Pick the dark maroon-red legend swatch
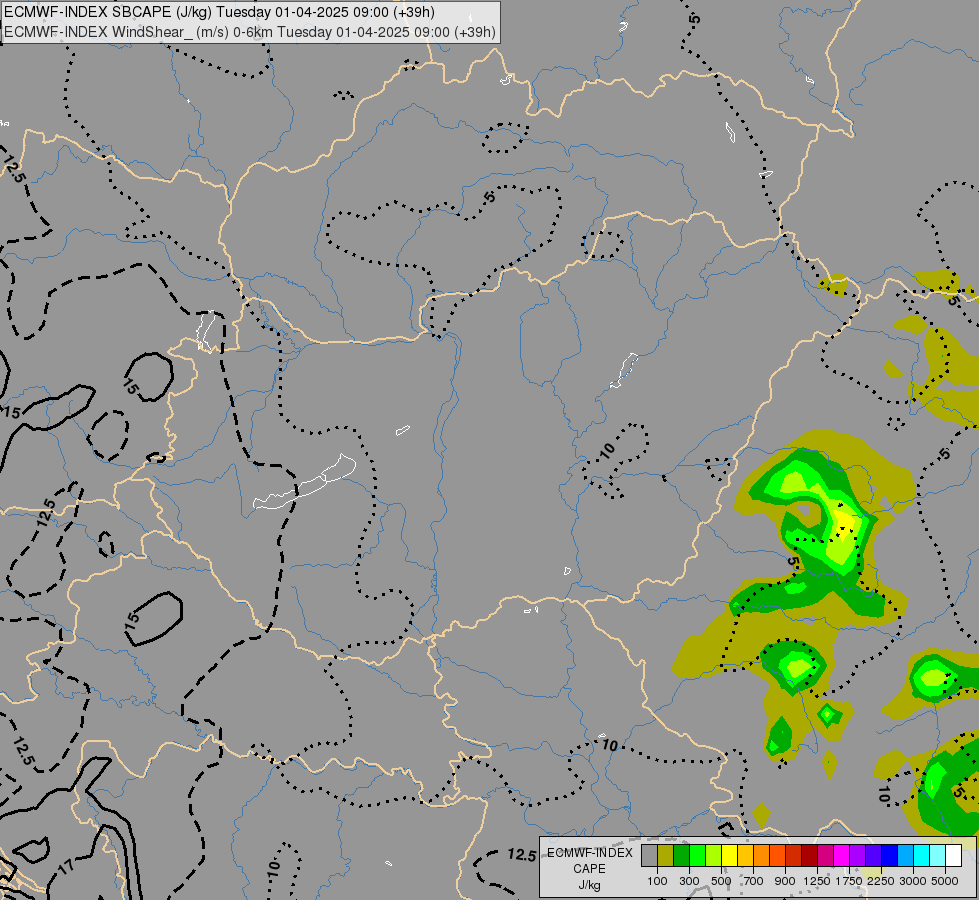The height and width of the screenshot is (900, 979). tap(810, 856)
